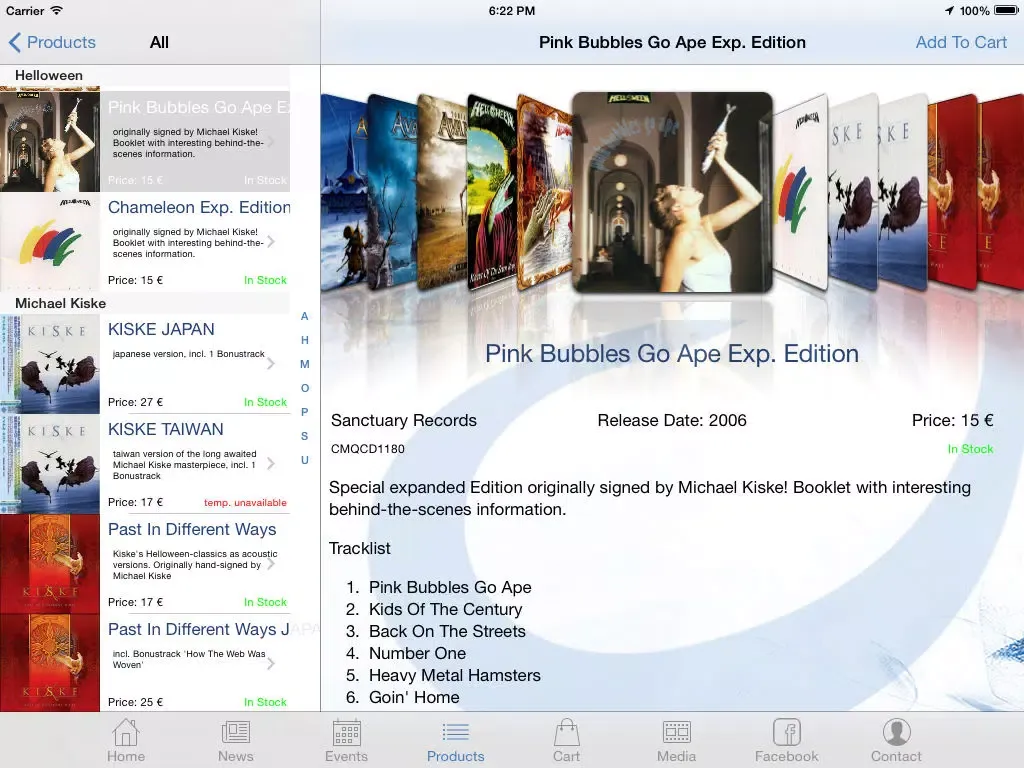Click 'temp. unavailable' status text

(245, 502)
